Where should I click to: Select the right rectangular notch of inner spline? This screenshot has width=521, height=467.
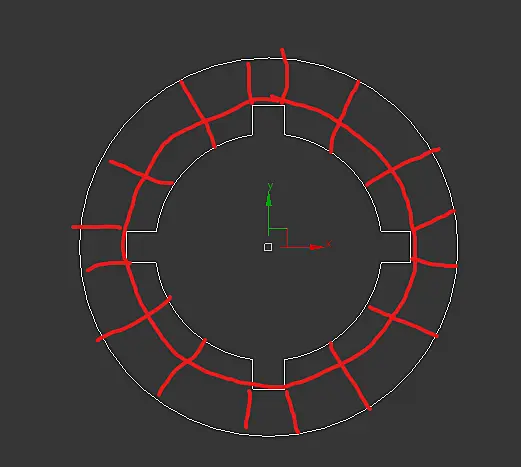pos(395,246)
